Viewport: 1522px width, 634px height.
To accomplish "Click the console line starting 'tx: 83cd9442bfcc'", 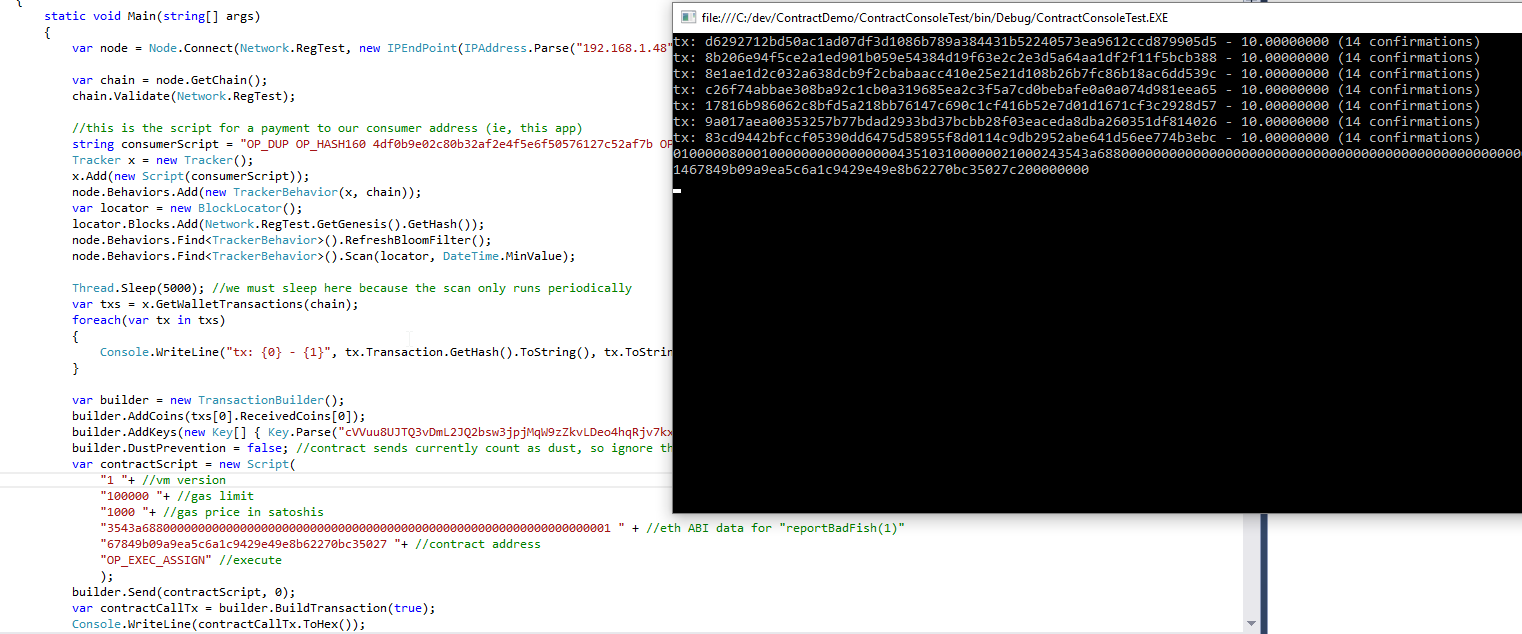I will [1077, 138].
